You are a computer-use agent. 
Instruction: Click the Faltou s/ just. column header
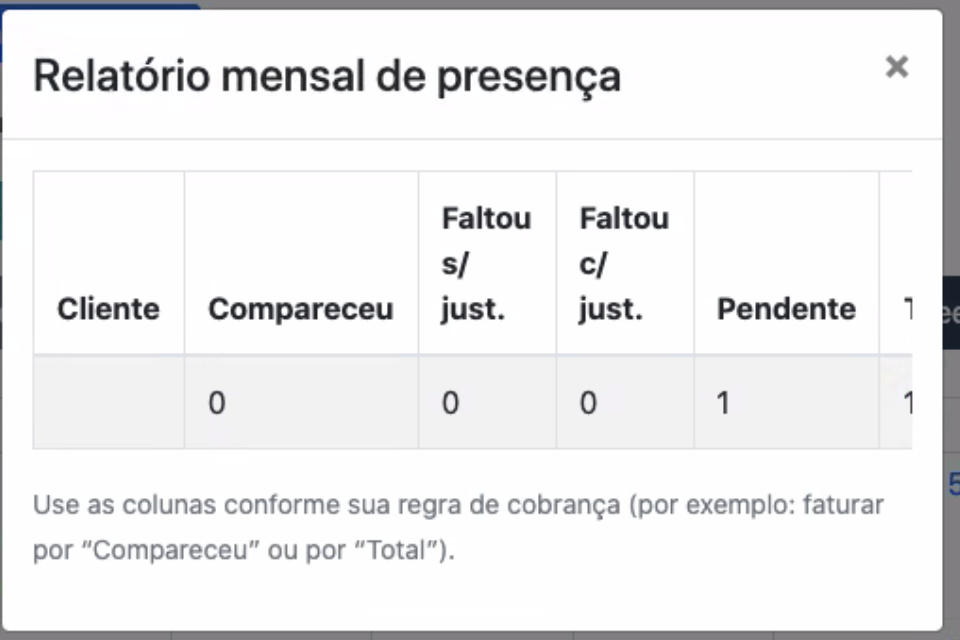click(486, 264)
